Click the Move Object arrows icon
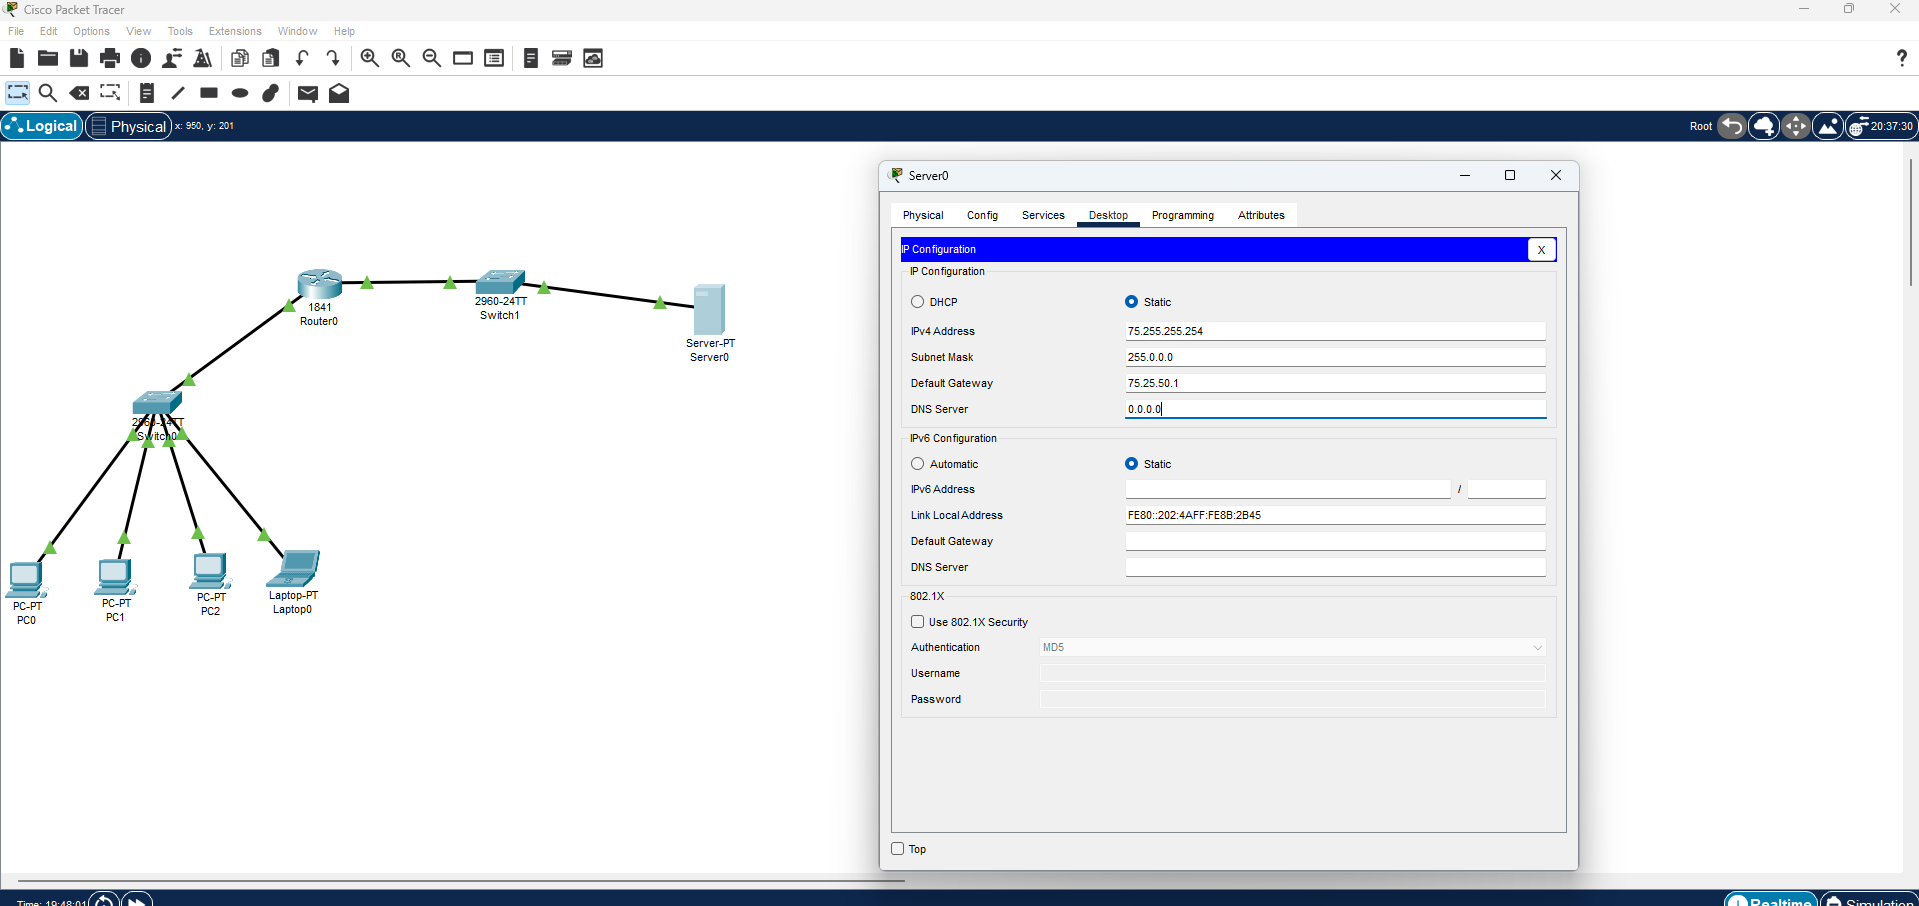This screenshot has height=906, width=1919. 1796,126
